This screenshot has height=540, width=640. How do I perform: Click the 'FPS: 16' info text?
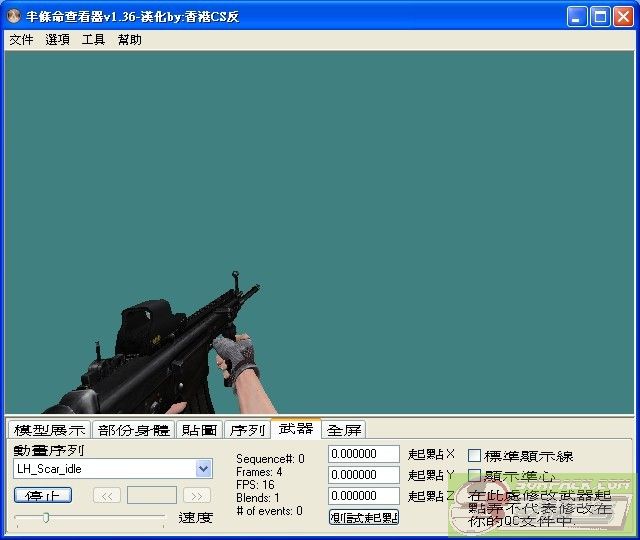coord(255,485)
